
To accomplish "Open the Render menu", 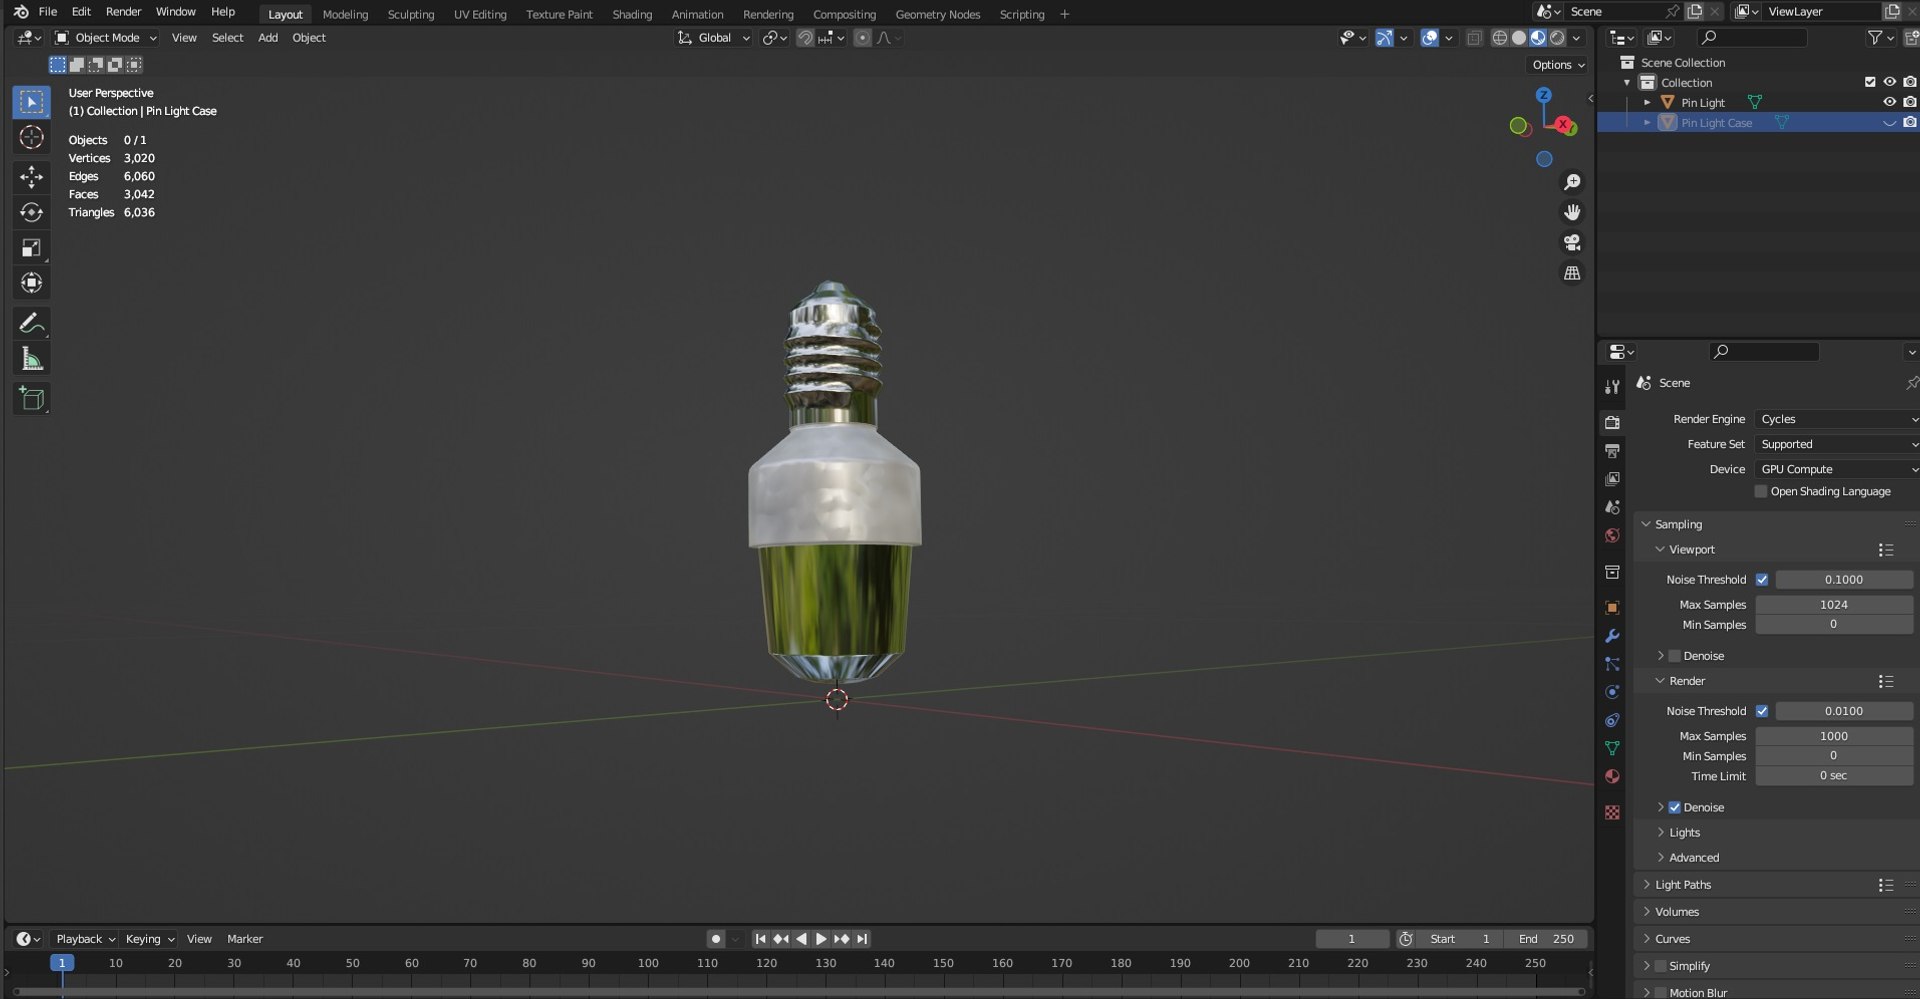I will tap(123, 12).
